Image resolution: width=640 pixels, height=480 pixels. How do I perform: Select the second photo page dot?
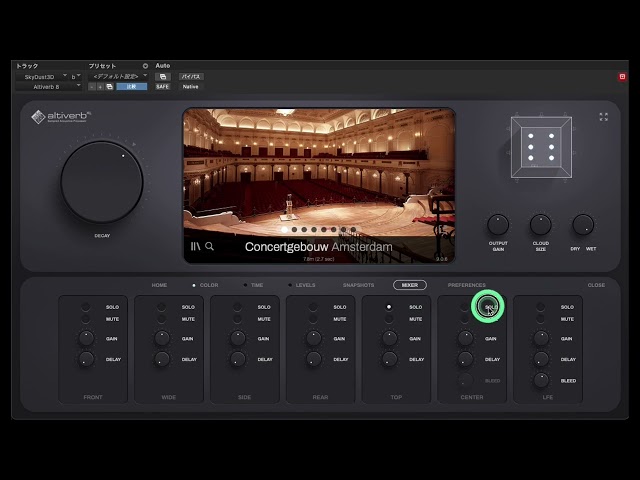294,230
